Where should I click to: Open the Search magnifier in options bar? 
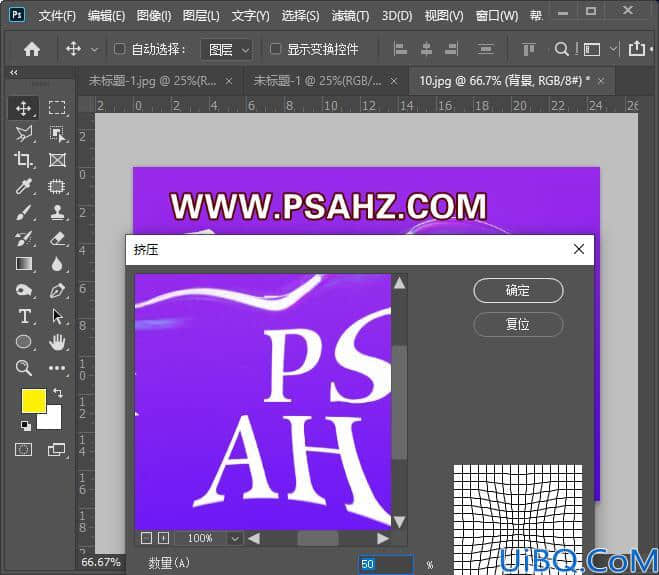pyautogui.click(x=561, y=49)
